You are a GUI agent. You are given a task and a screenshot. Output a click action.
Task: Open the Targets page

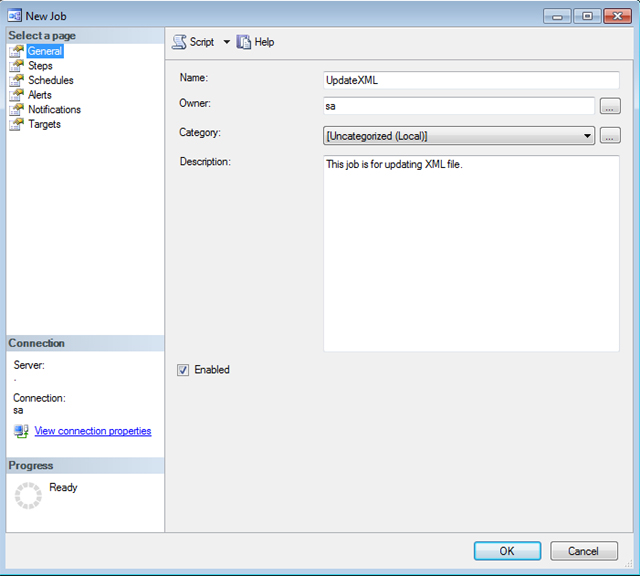pos(44,125)
